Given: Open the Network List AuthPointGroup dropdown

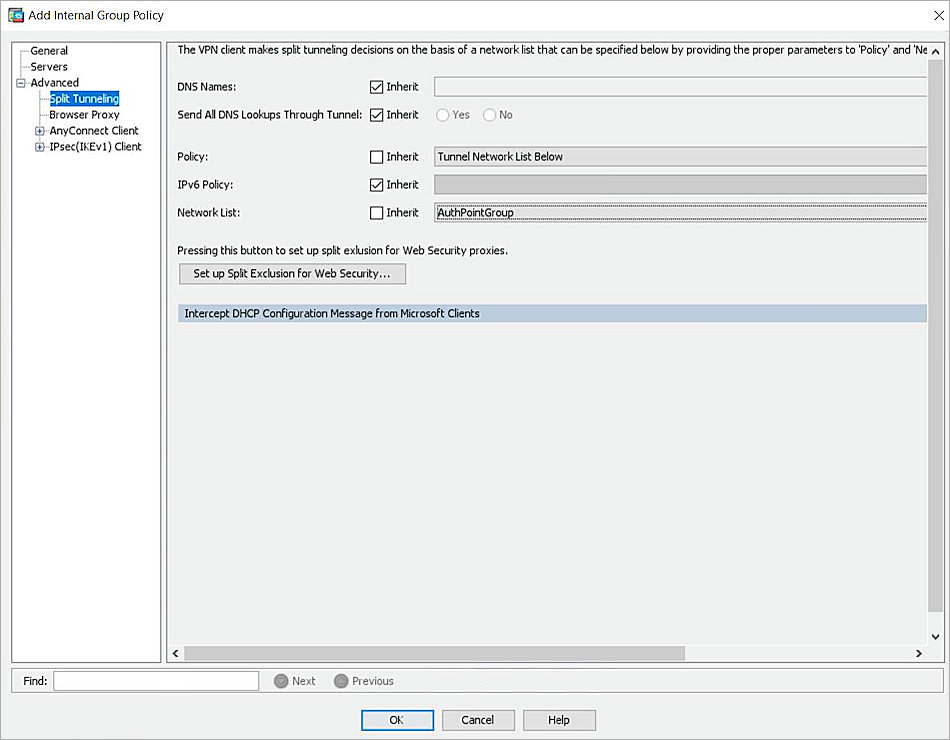Looking at the screenshot, I should [680, 213].
